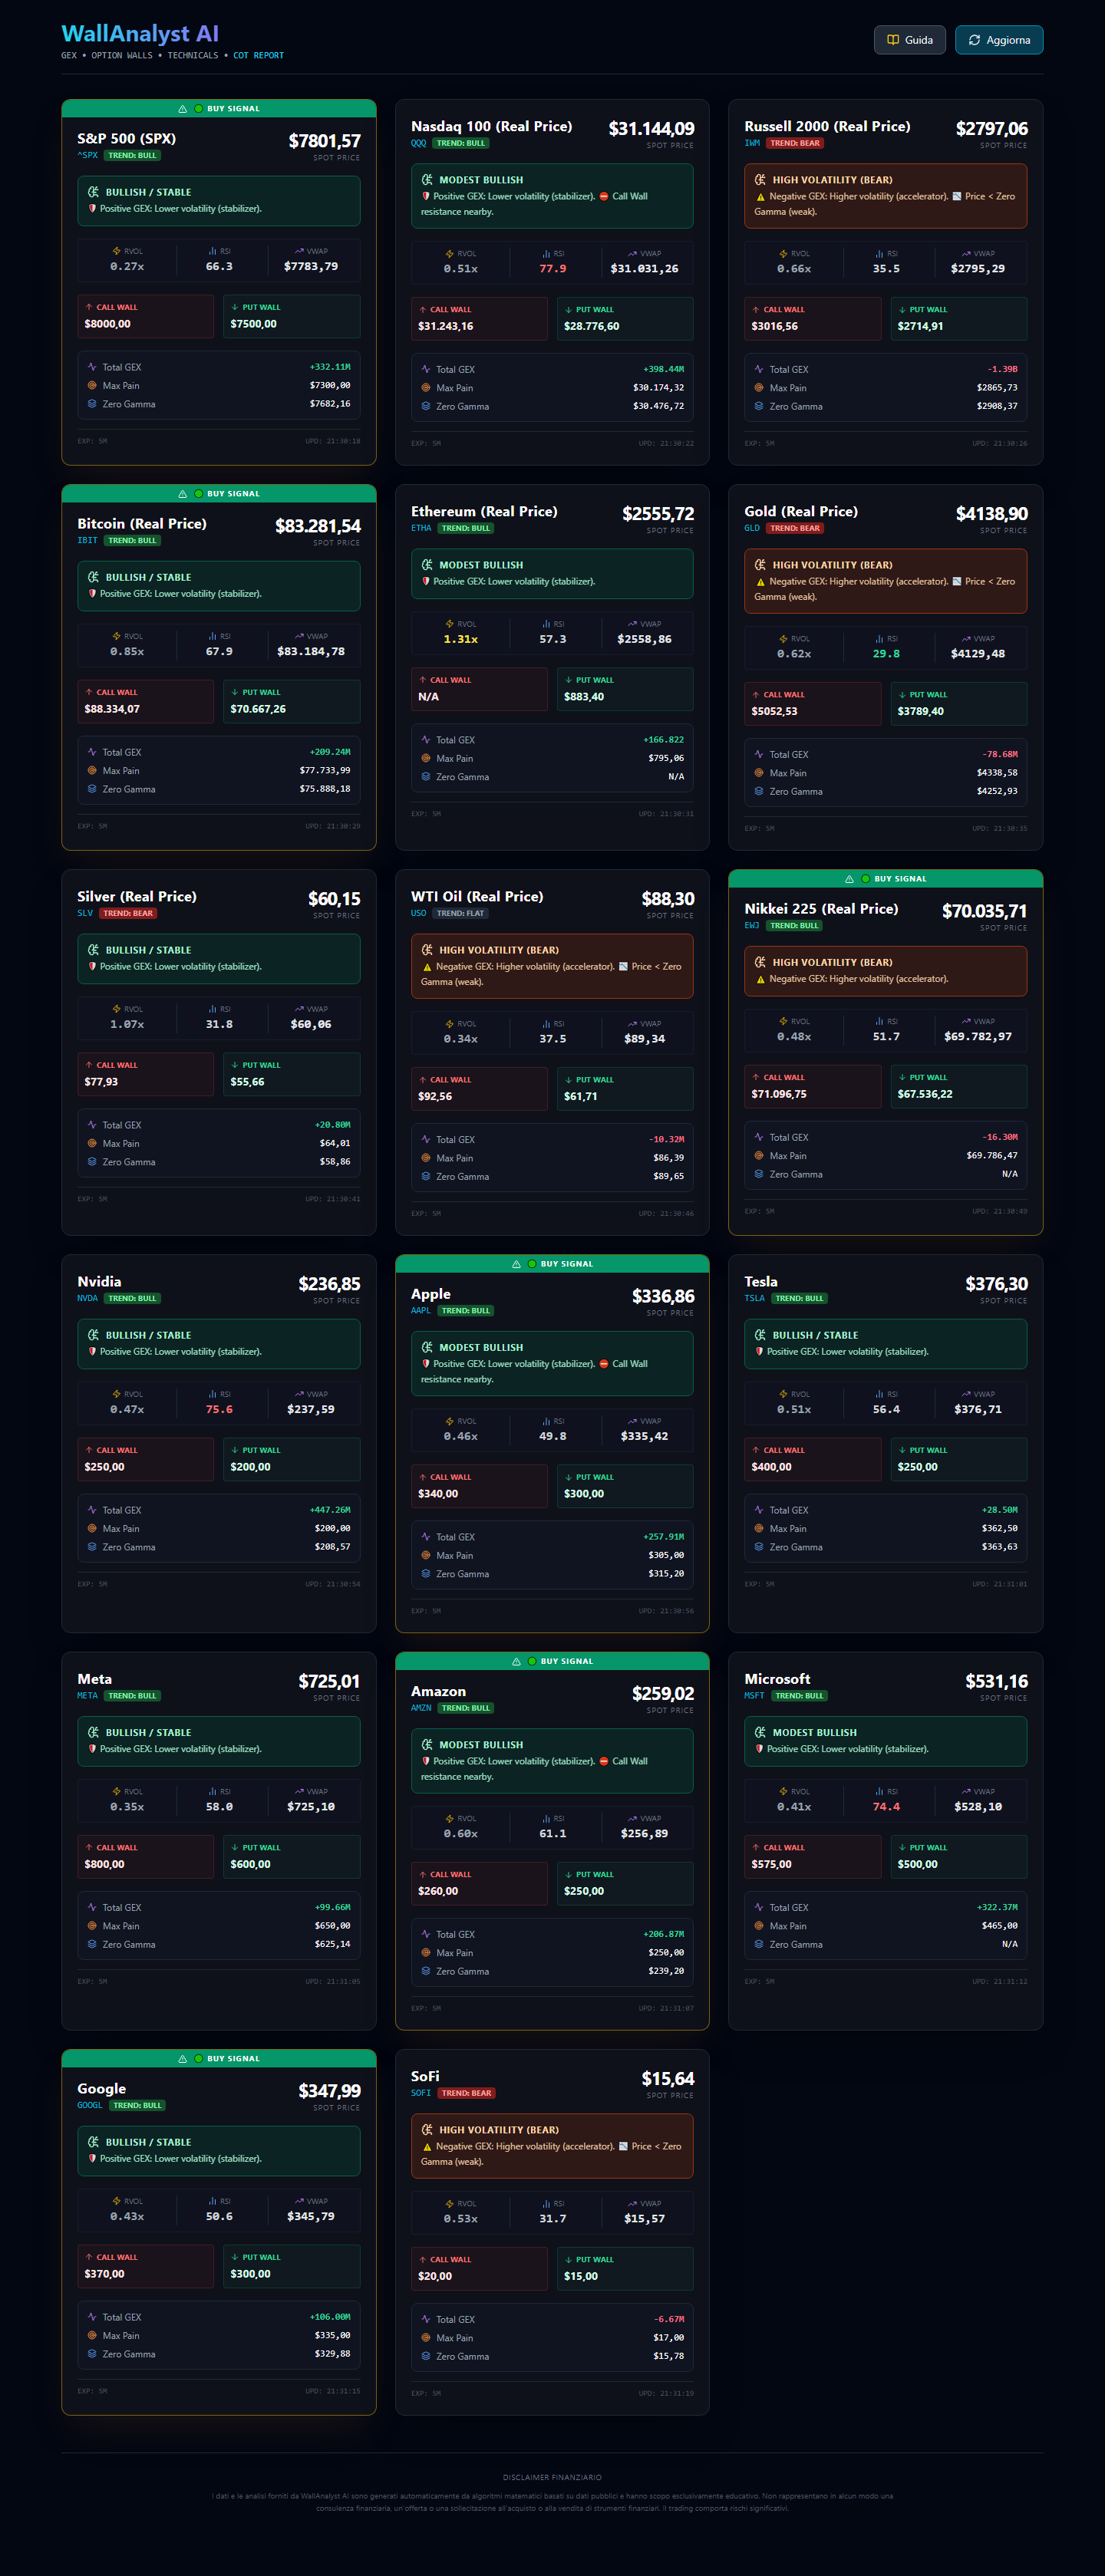Click the RVOL lightning icon in Silver card
This screenshot has width=1105, height=2576.
[x=116, y=1009]
